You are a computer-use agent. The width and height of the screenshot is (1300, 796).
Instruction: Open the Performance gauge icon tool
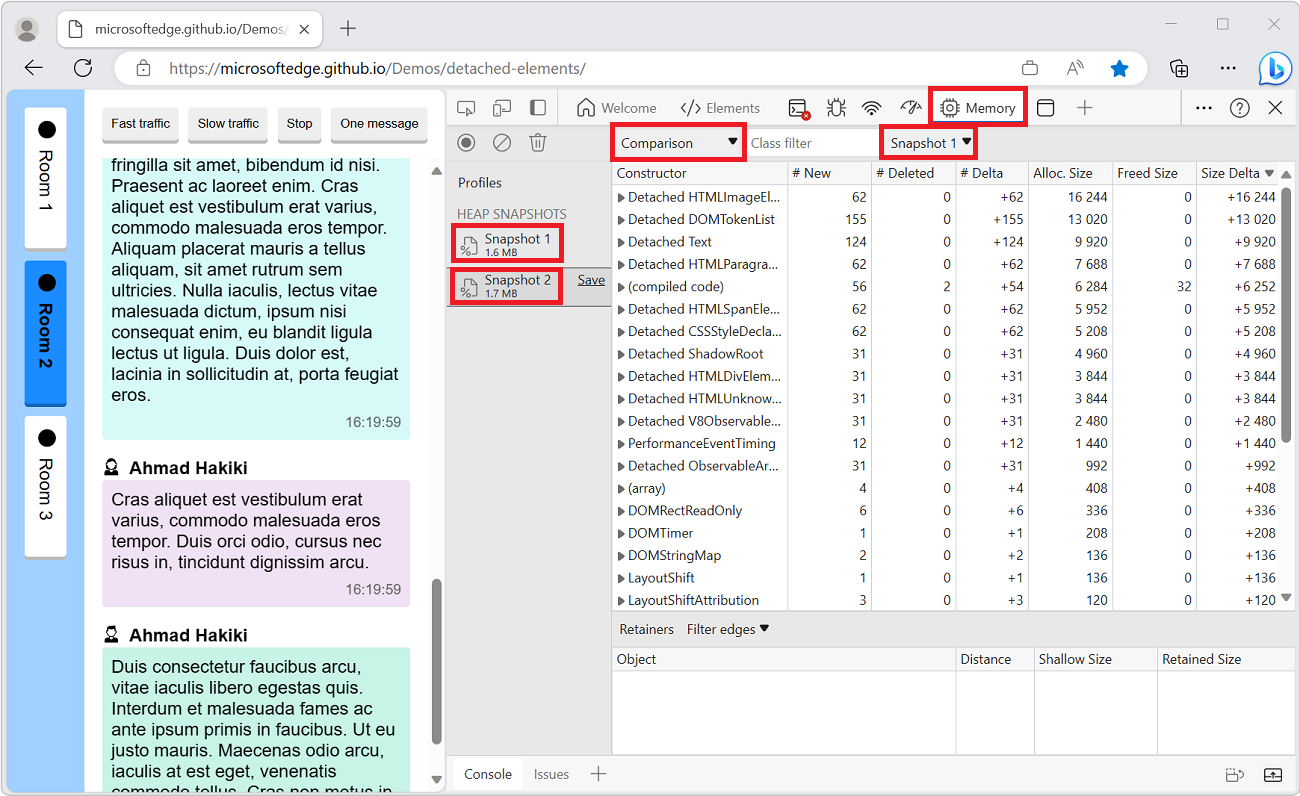point(909,108)
